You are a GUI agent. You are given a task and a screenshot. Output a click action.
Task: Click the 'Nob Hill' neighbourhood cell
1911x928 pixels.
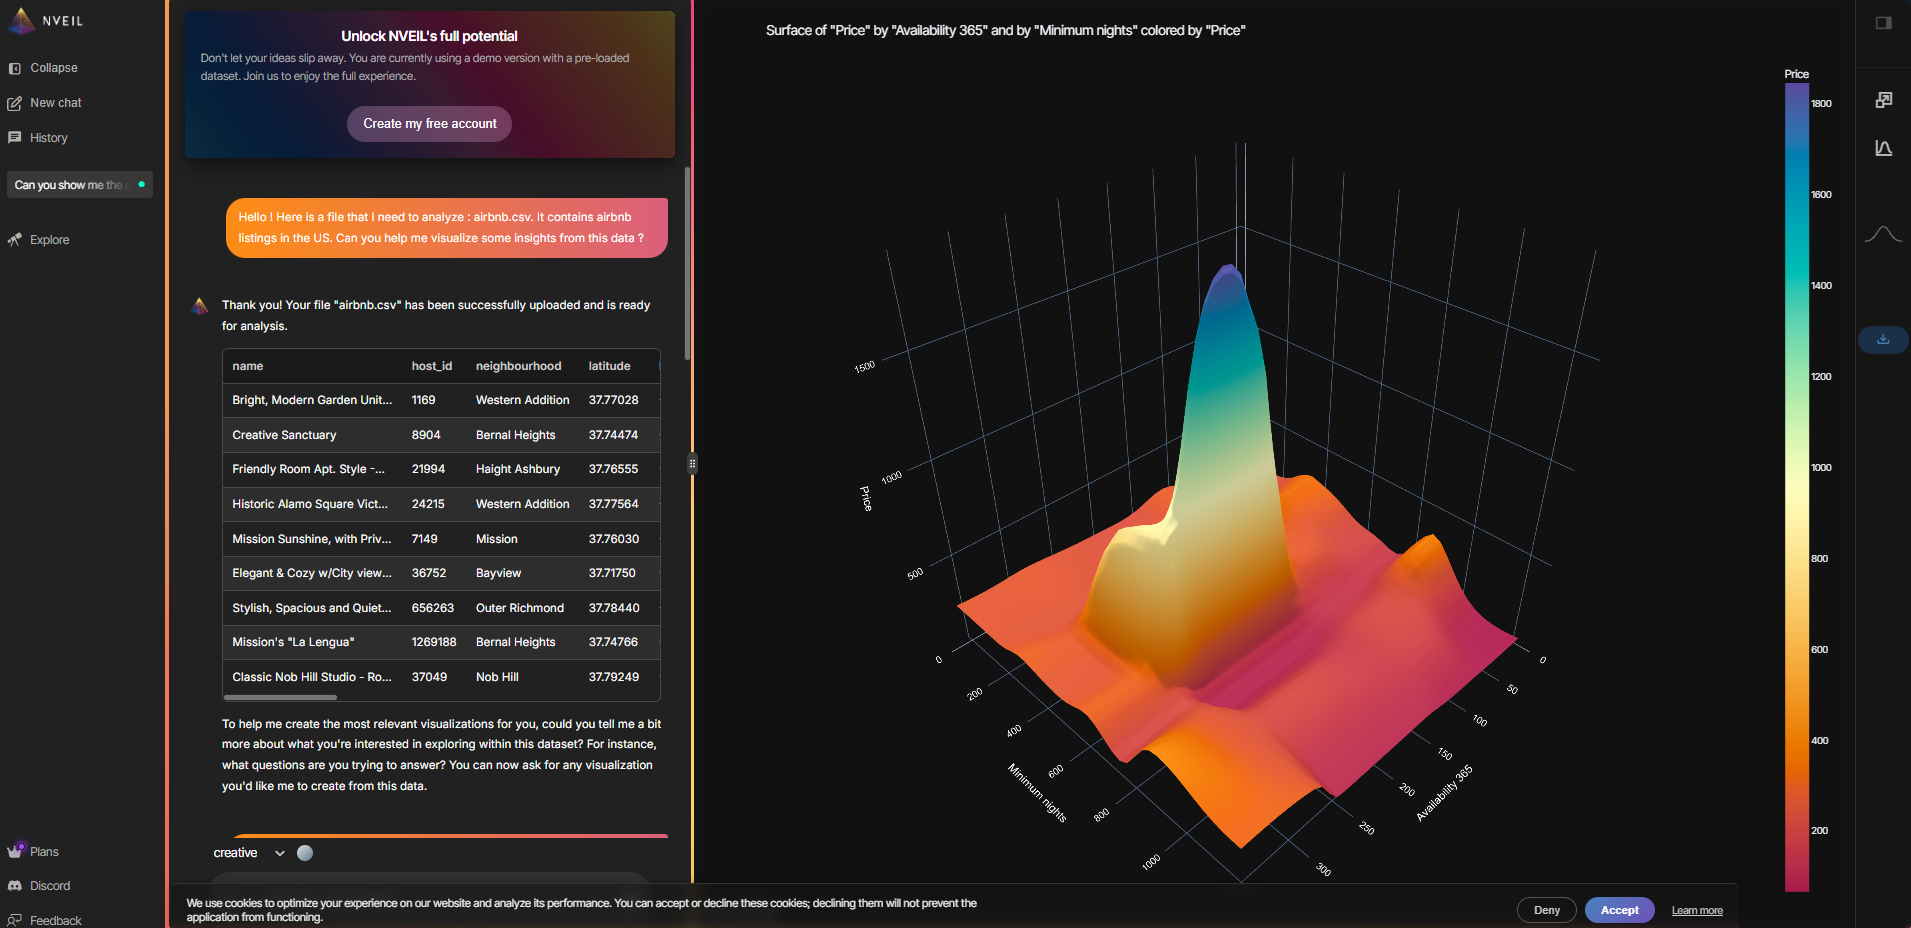[x=497, y=677]
